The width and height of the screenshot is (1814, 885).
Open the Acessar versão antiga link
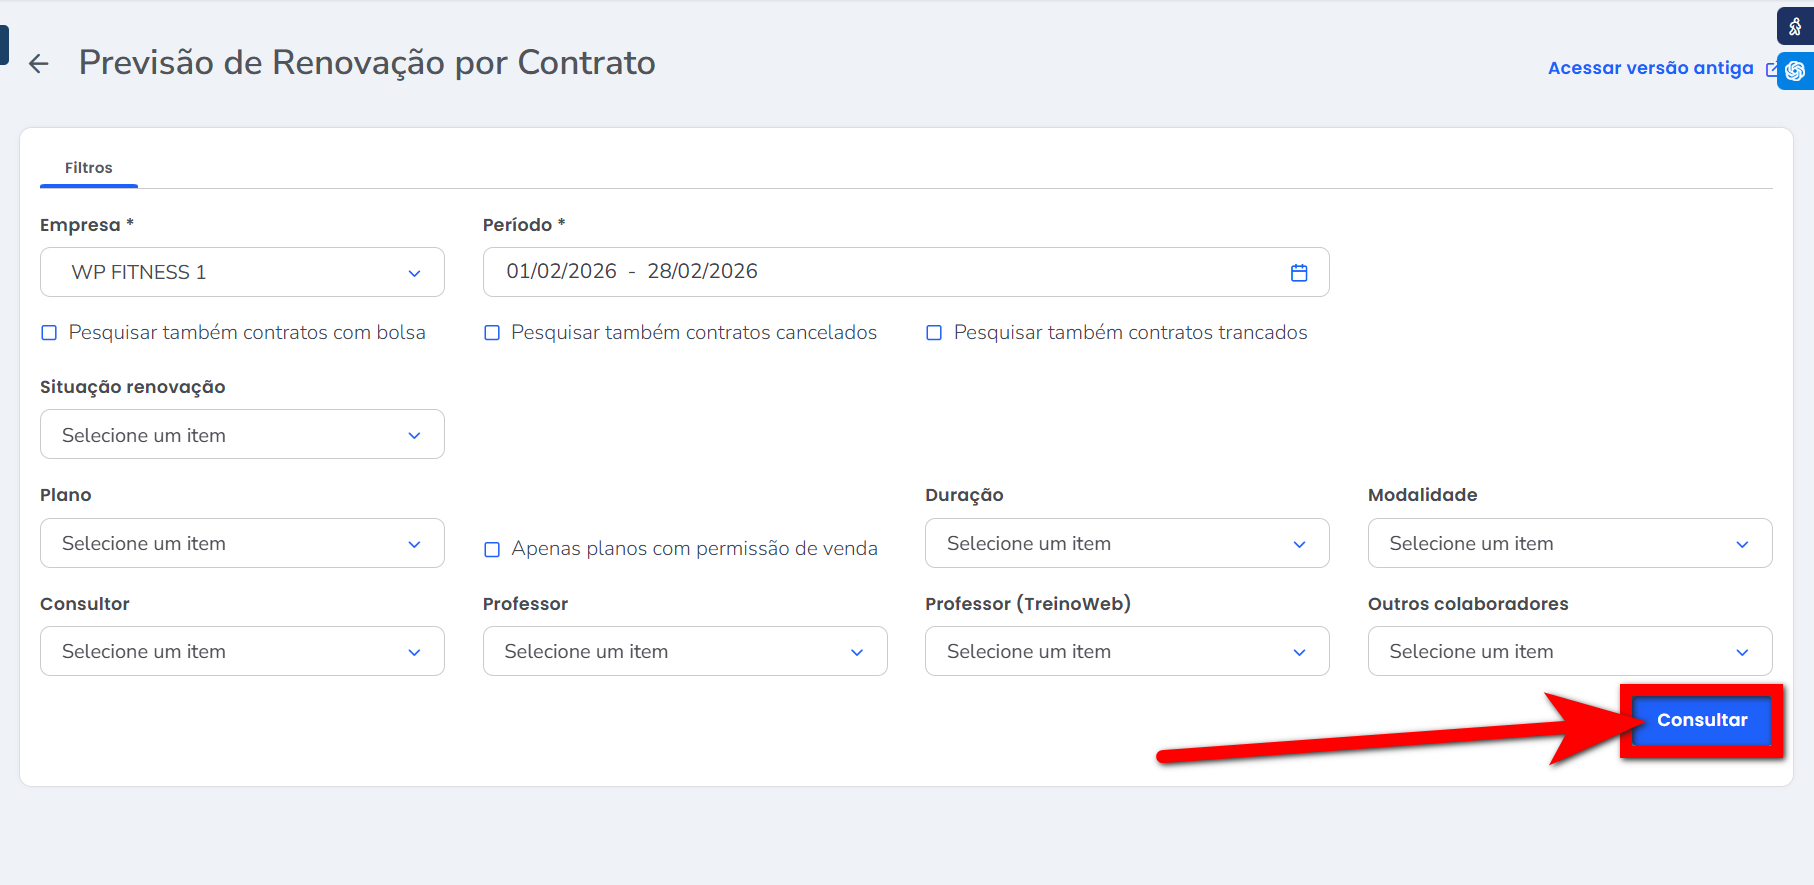pos(1650,68)
